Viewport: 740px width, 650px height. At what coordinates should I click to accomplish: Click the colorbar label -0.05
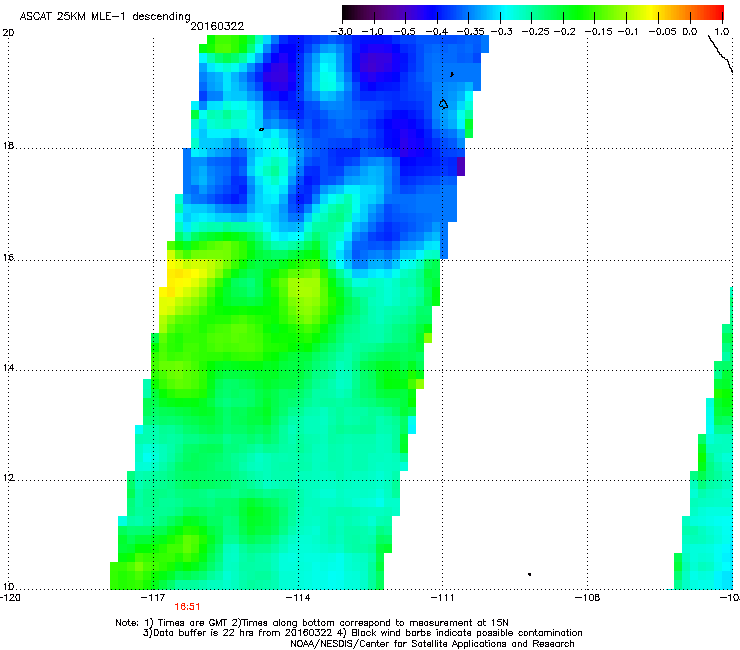coord(662,32)
